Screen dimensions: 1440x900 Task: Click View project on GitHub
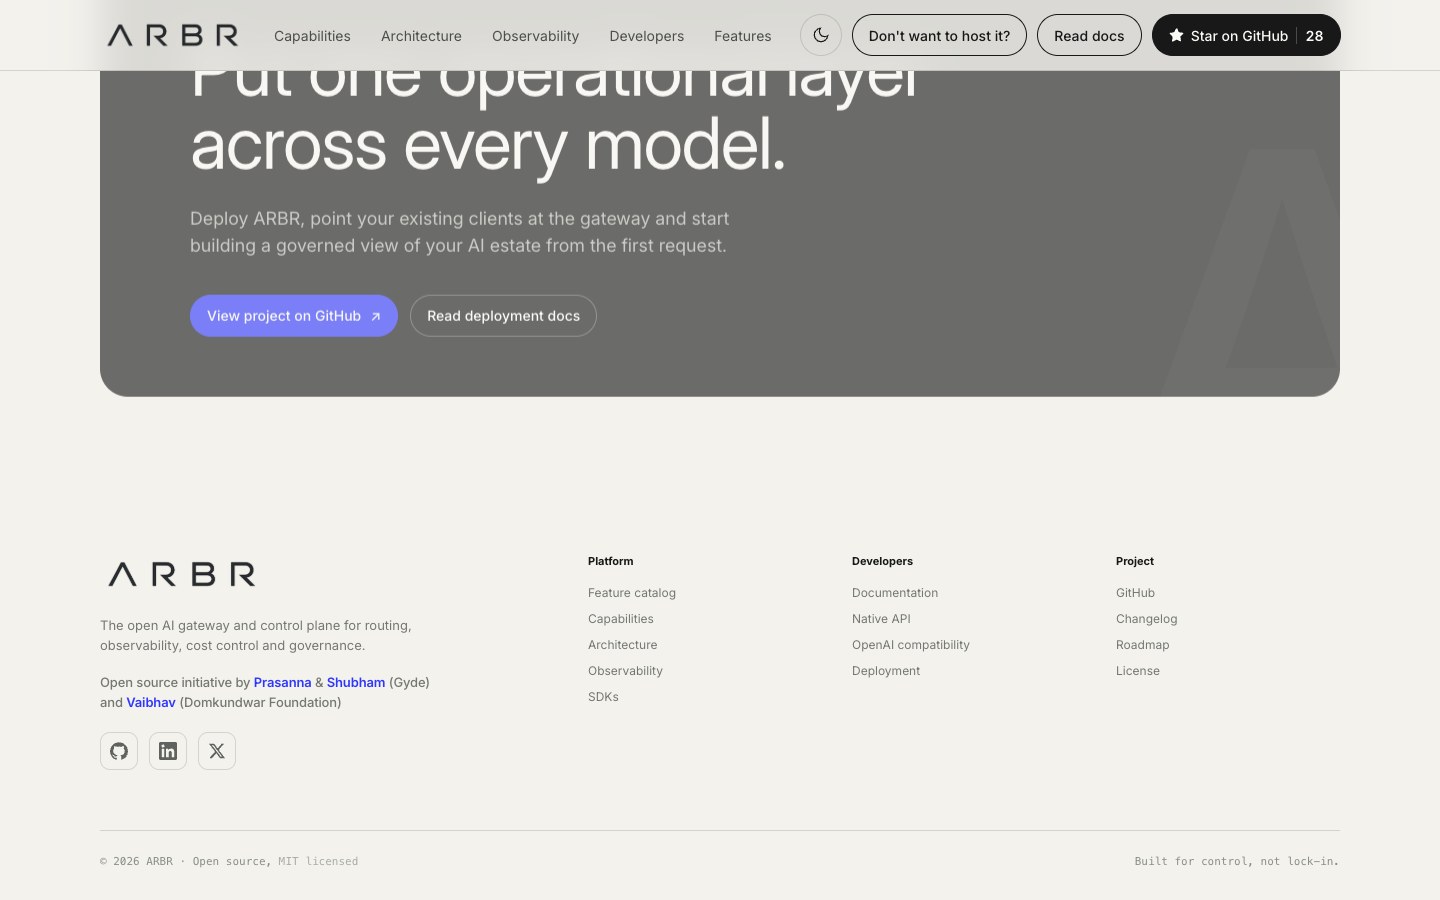[294, 316]
